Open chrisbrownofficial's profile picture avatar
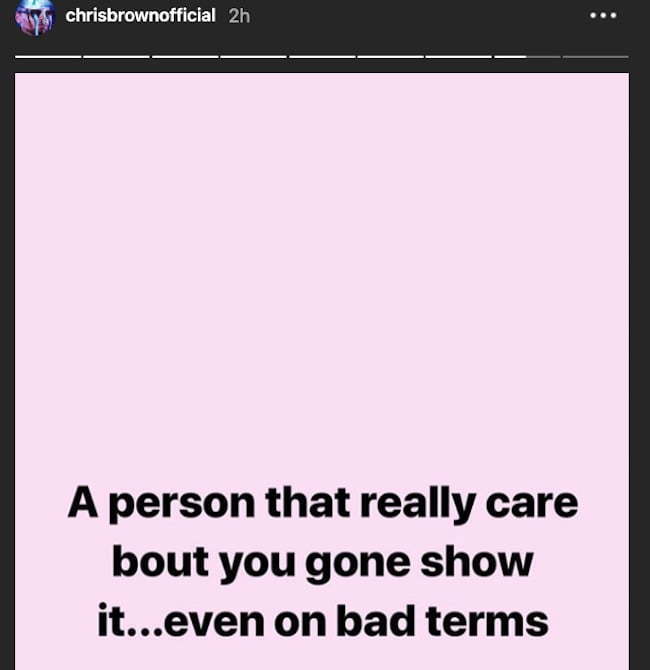This screenshot has width=650, height=670. tap(35, 17)
